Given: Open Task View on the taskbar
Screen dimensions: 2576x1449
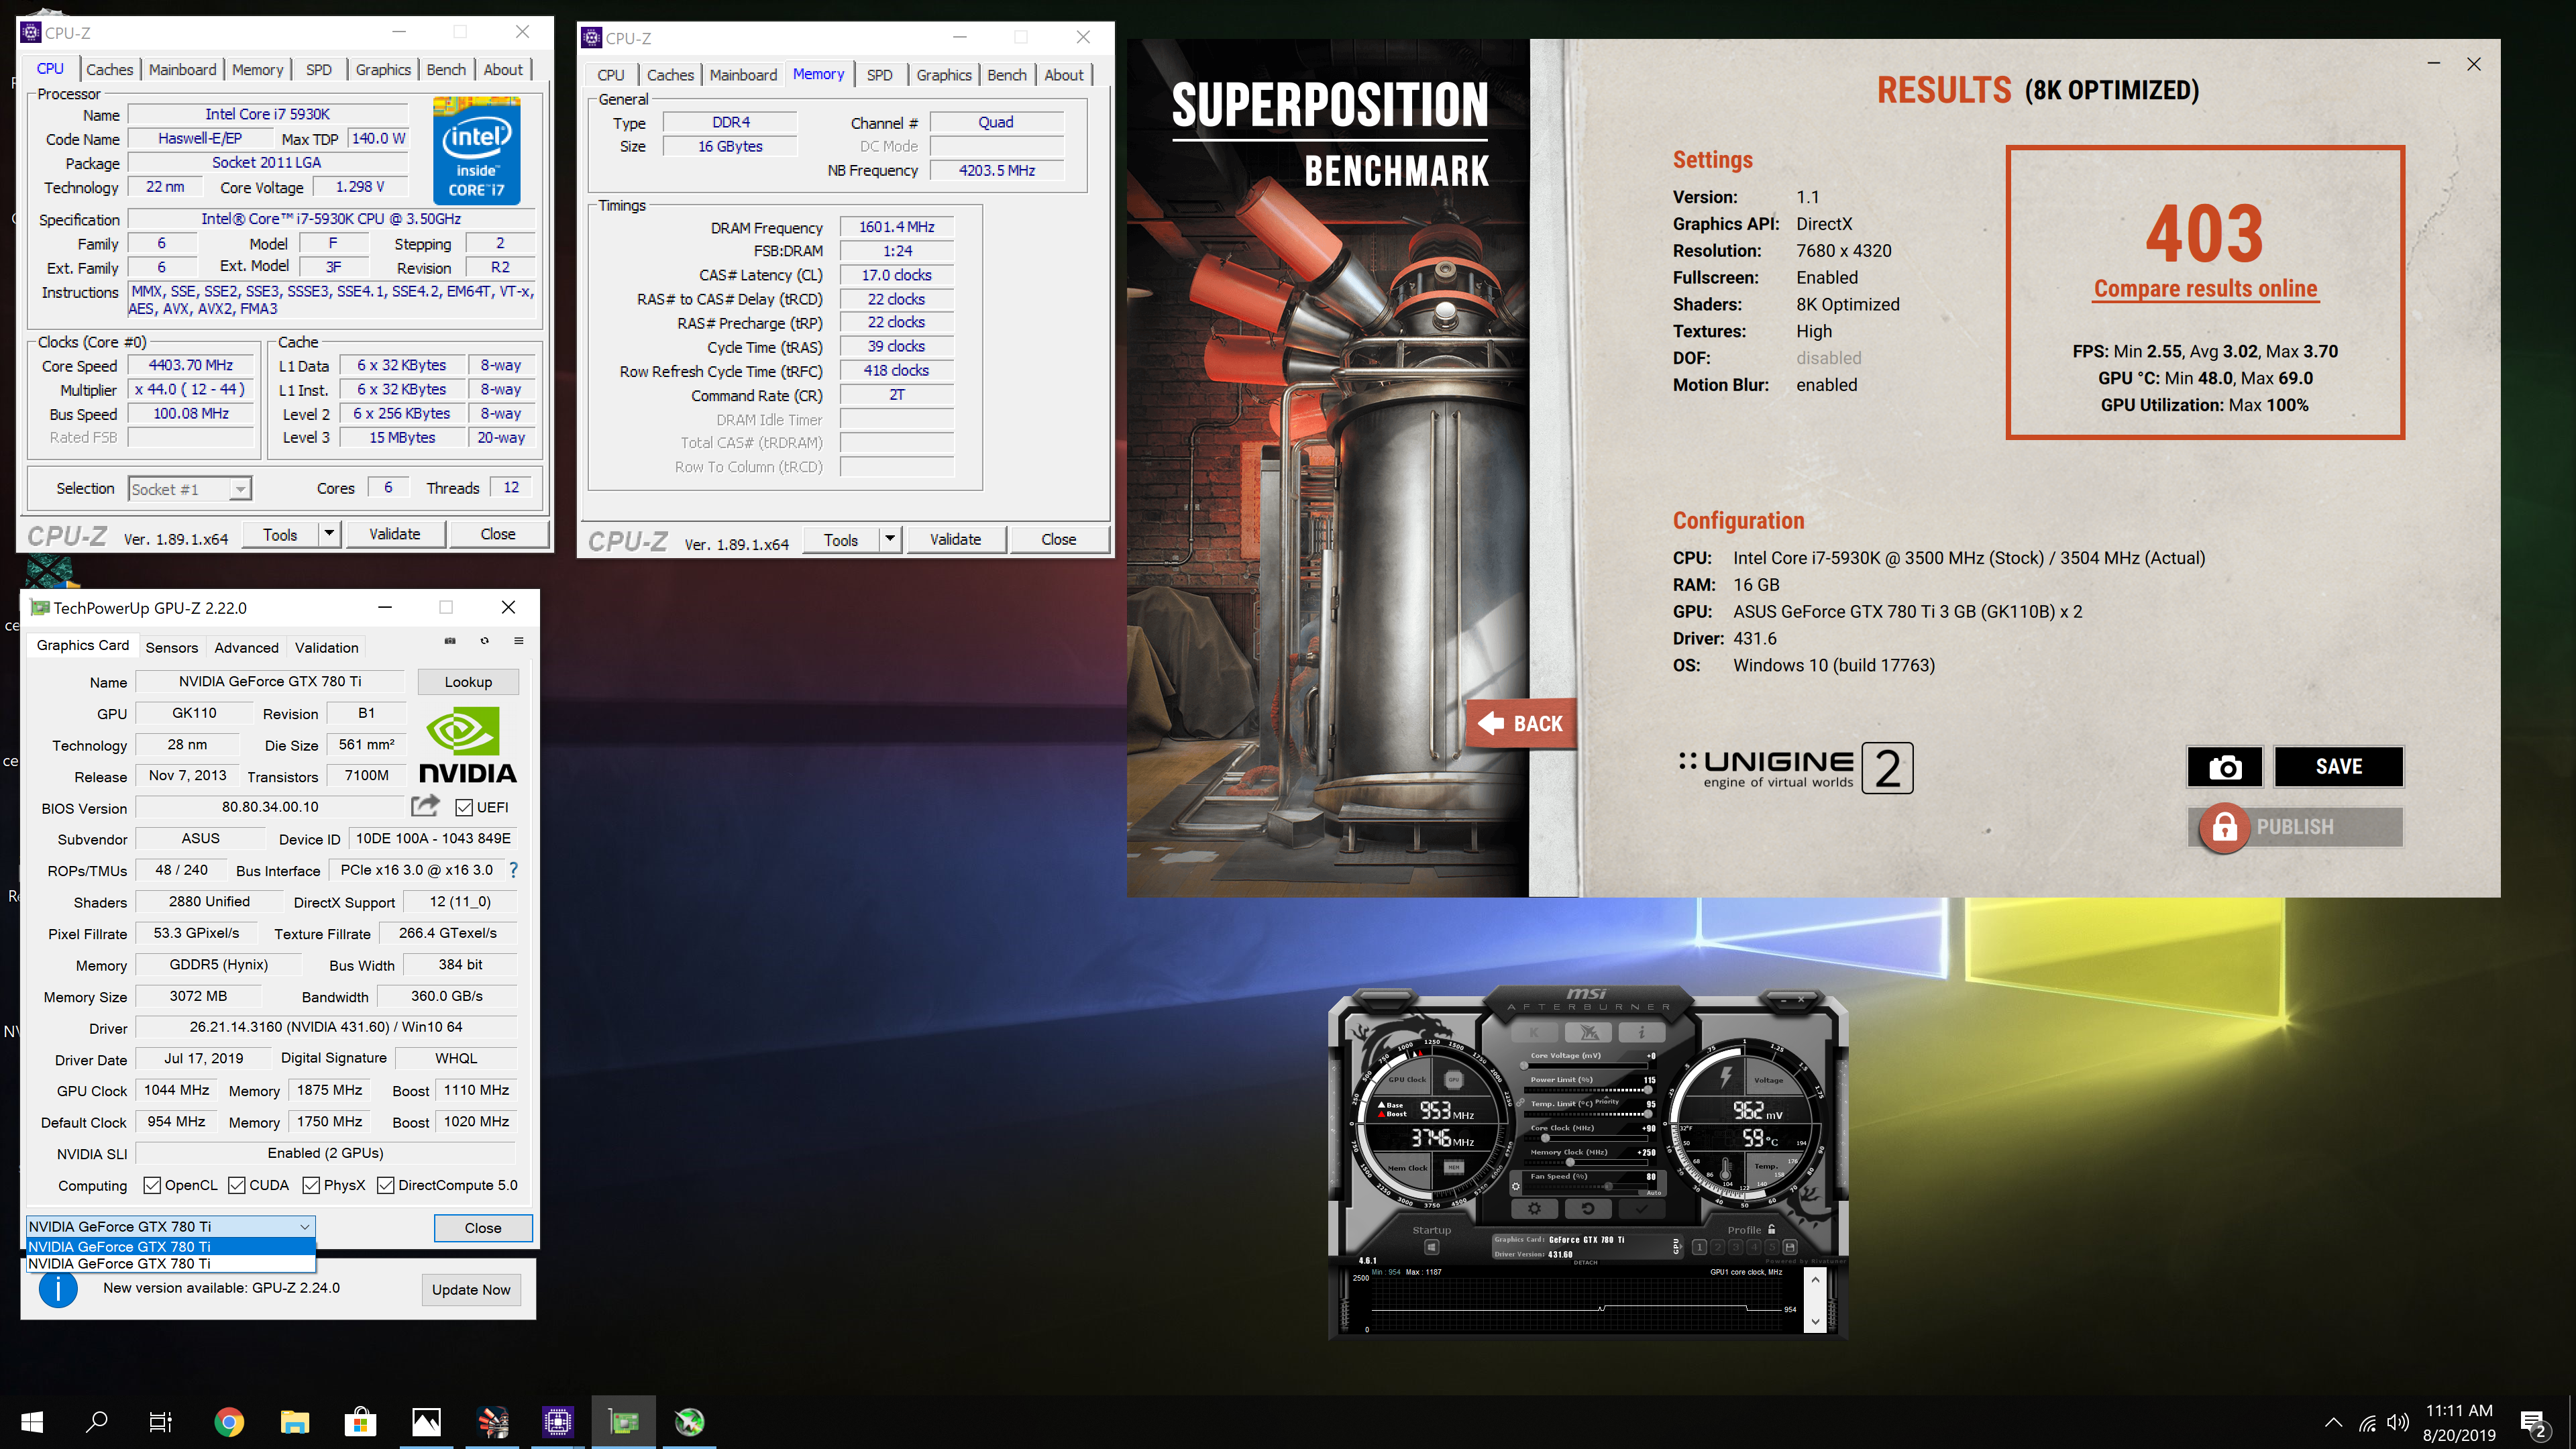Looking at the screenshot, I should pyautogui.click(x=161, y=1422).
